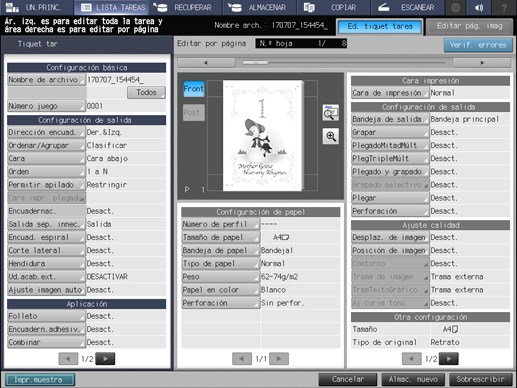Switch to the COPIAR tab

point(333,7)
